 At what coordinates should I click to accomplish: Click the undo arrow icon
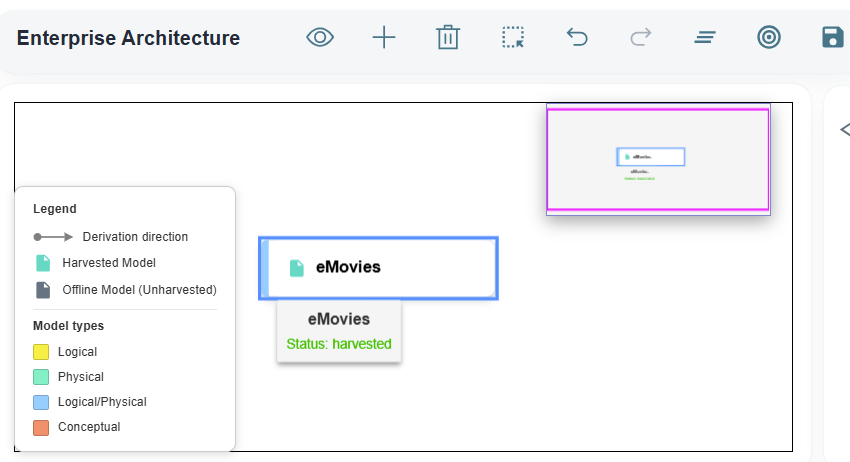(x=577, y=37)
